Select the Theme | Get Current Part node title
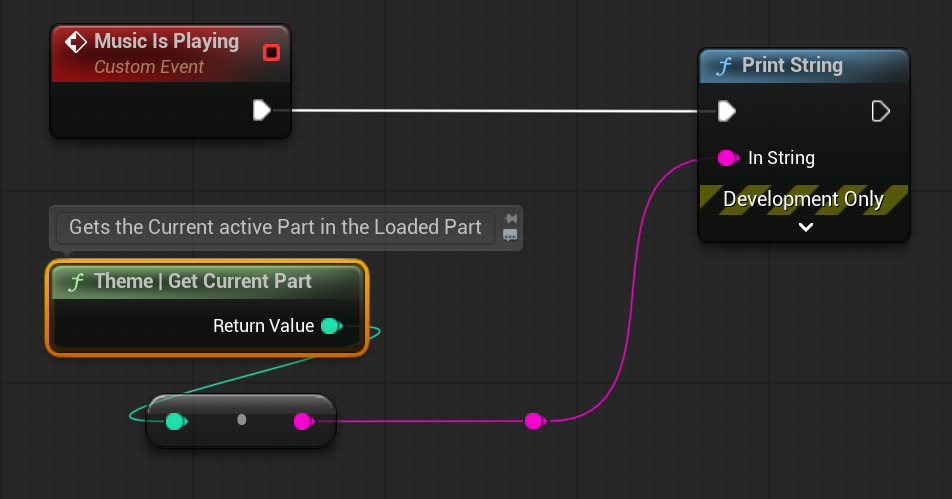The image size is (952, 499). tap(203, 282)
